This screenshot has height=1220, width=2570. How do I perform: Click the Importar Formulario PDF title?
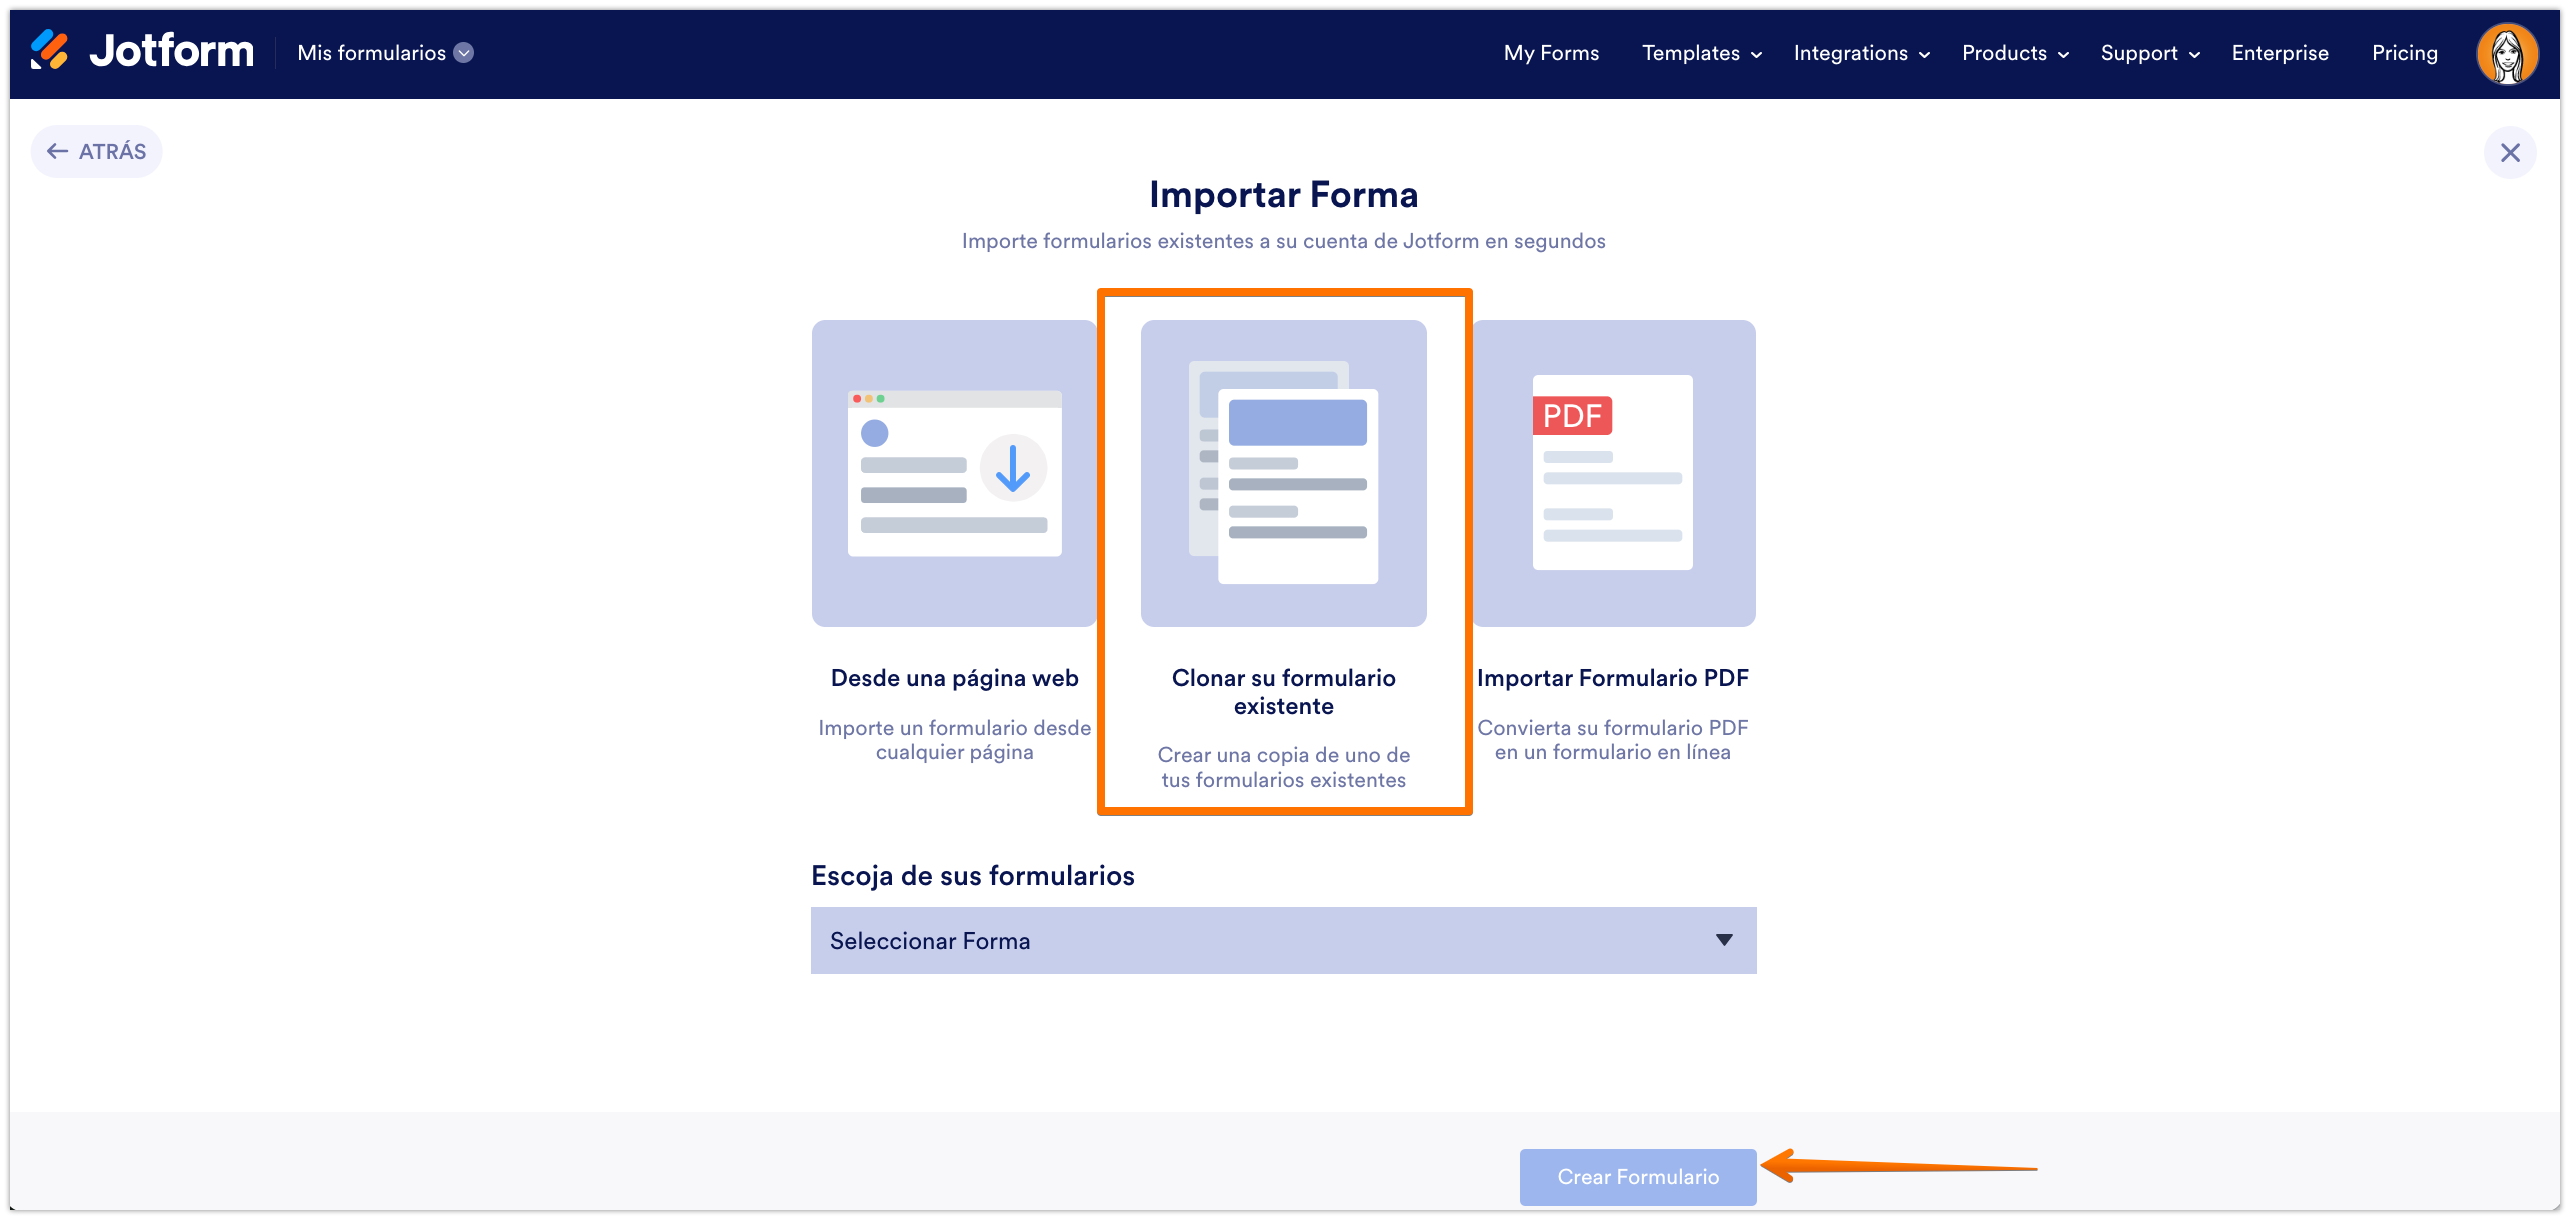[1613, 678]
